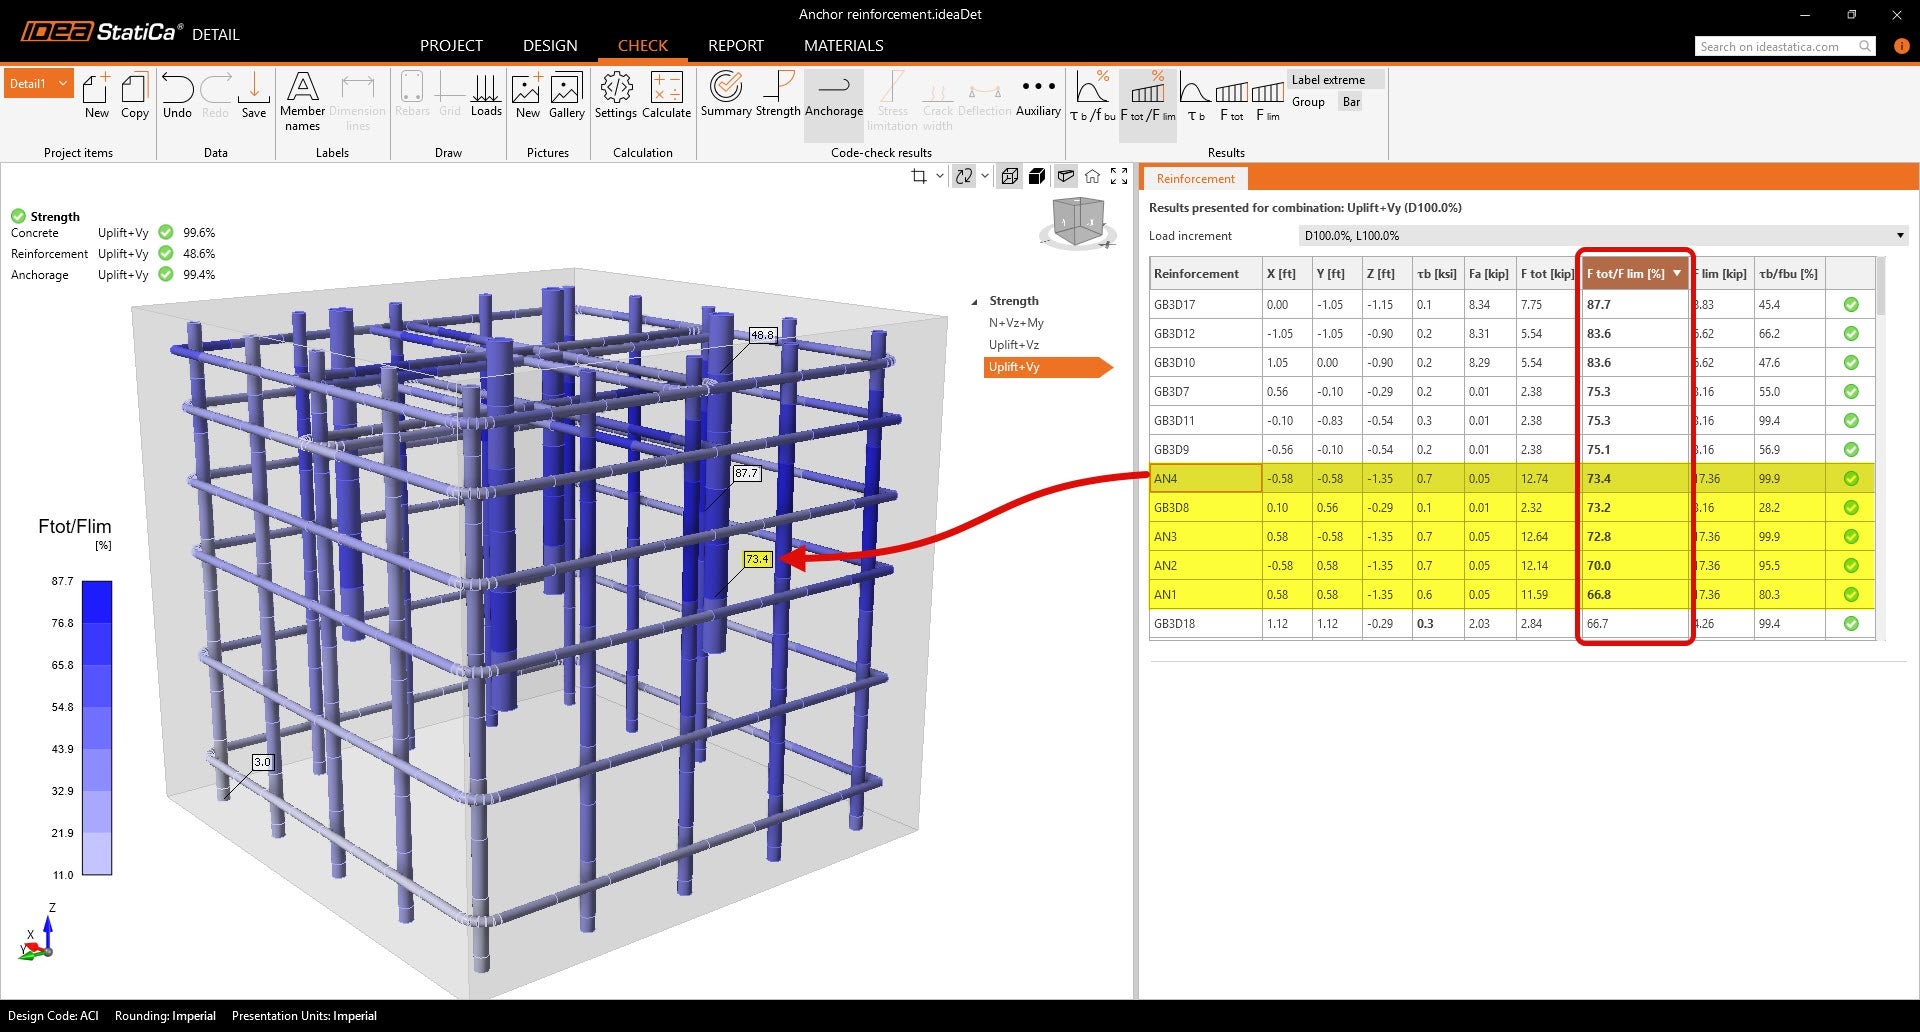
Task: Click the Strength code-check results icon
Action: [778, 95]
